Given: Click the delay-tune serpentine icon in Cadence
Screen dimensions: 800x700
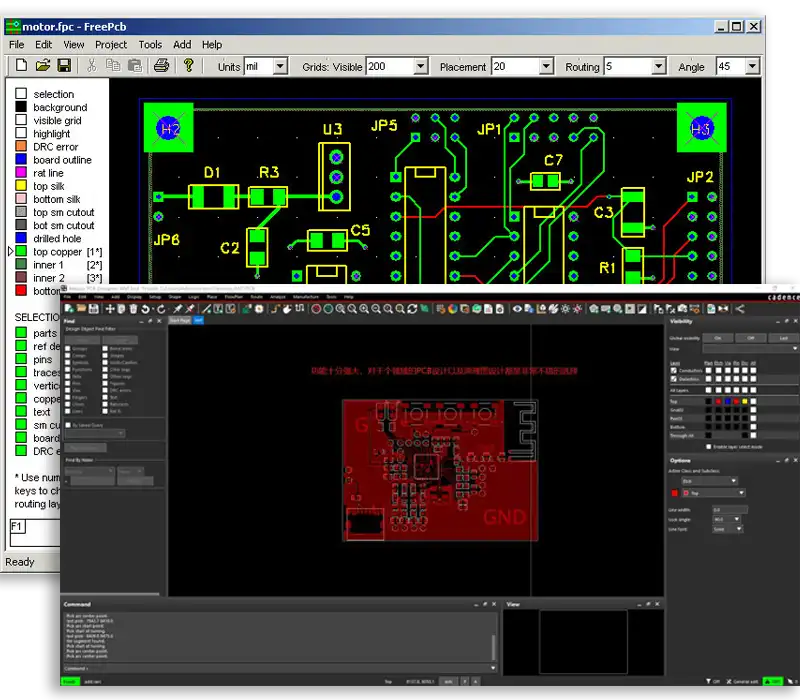Looking at the screenshot, I should (x=299, y=309).
